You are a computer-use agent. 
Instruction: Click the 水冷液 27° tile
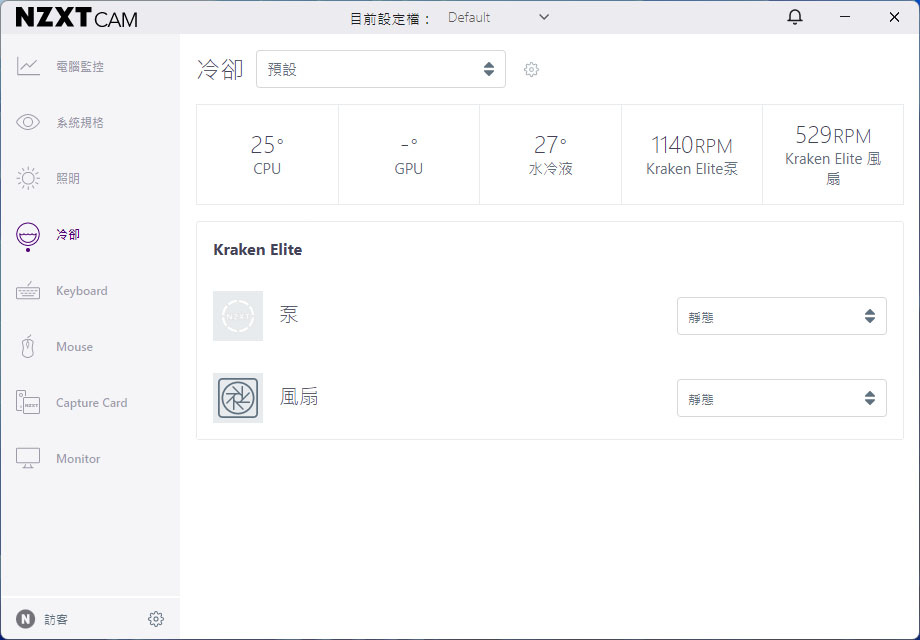550,154
